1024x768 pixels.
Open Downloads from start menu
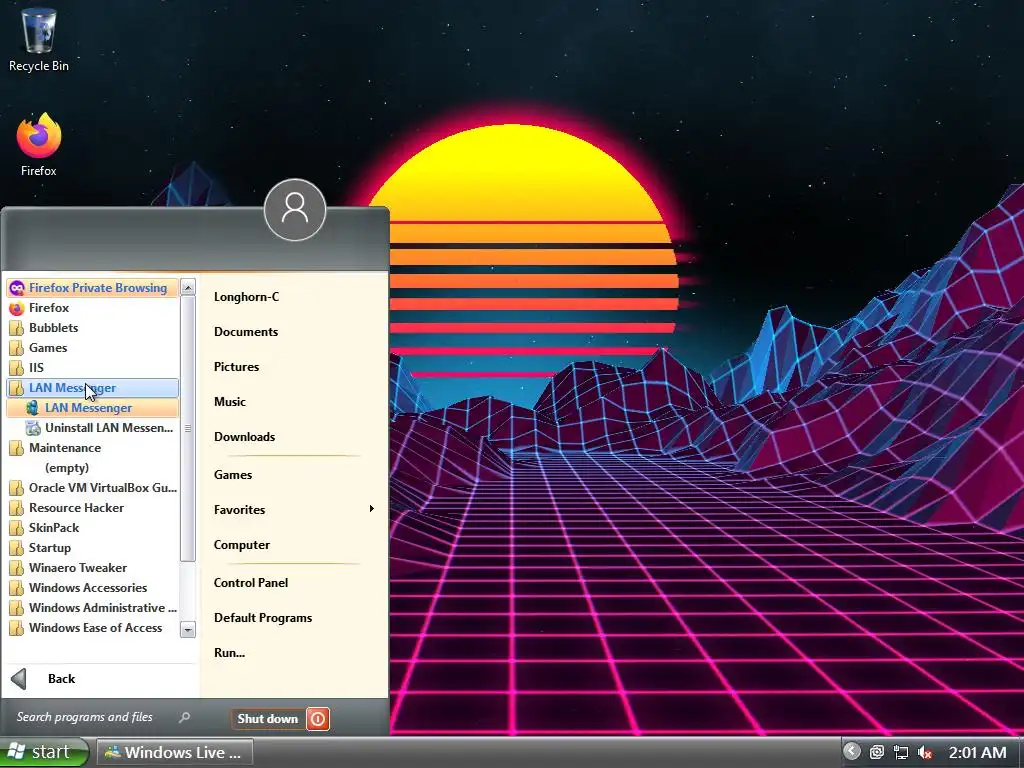(x=244, y=437)
